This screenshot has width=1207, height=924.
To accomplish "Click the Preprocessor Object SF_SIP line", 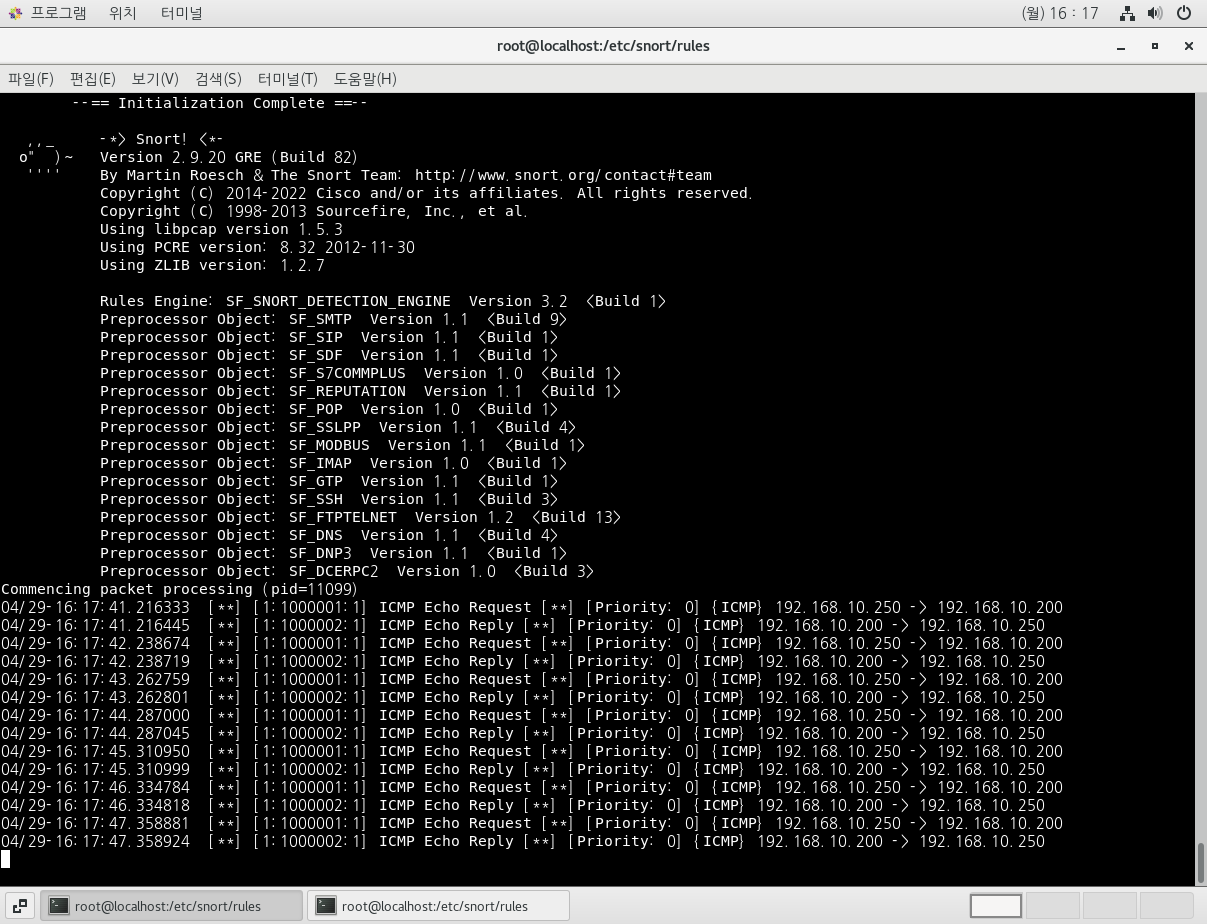I will click(x=329, y=337).
